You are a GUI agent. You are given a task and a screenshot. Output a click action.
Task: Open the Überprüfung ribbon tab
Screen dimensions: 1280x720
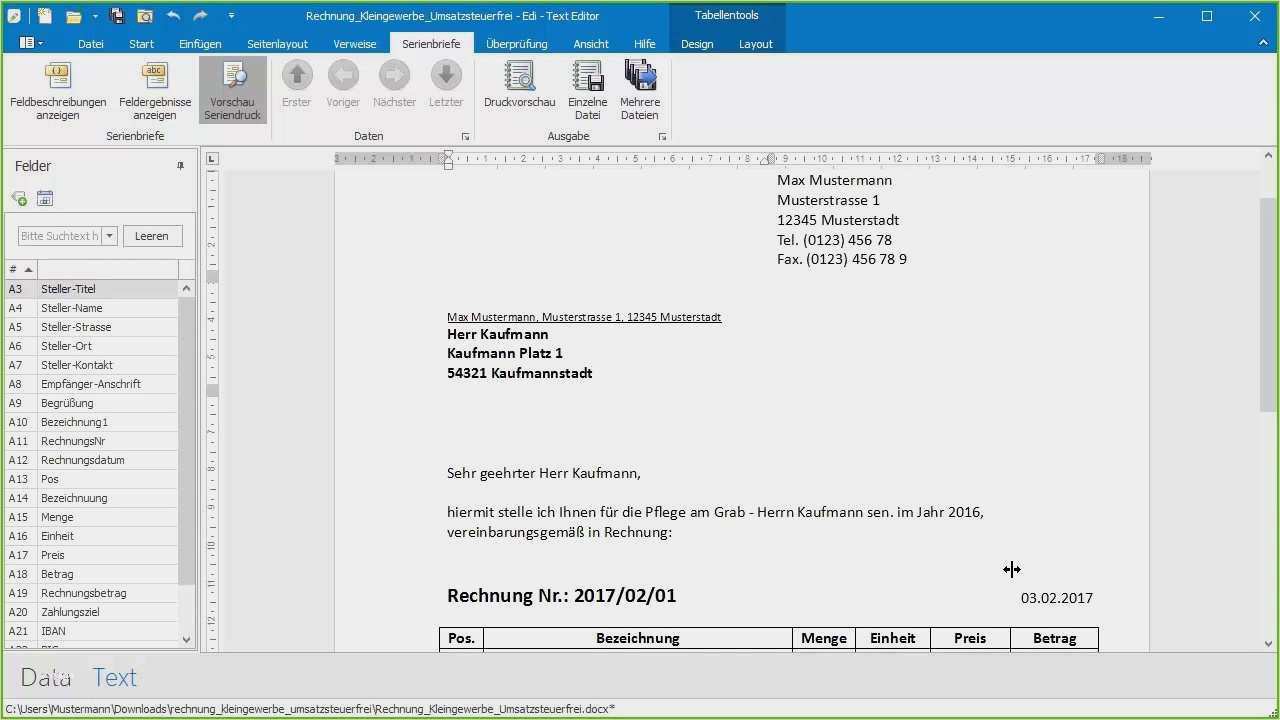click(516, 44)
